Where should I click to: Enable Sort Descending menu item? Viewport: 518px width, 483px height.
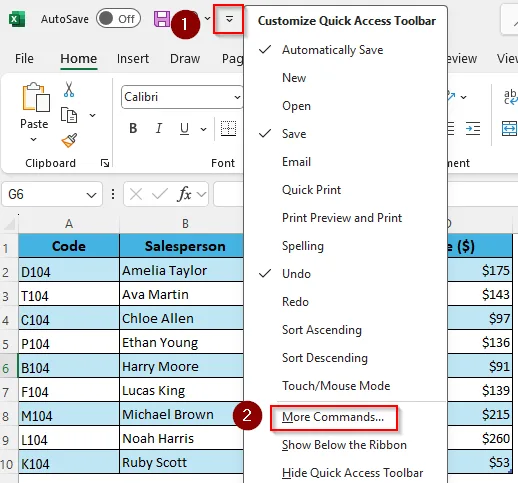[345, 358]
